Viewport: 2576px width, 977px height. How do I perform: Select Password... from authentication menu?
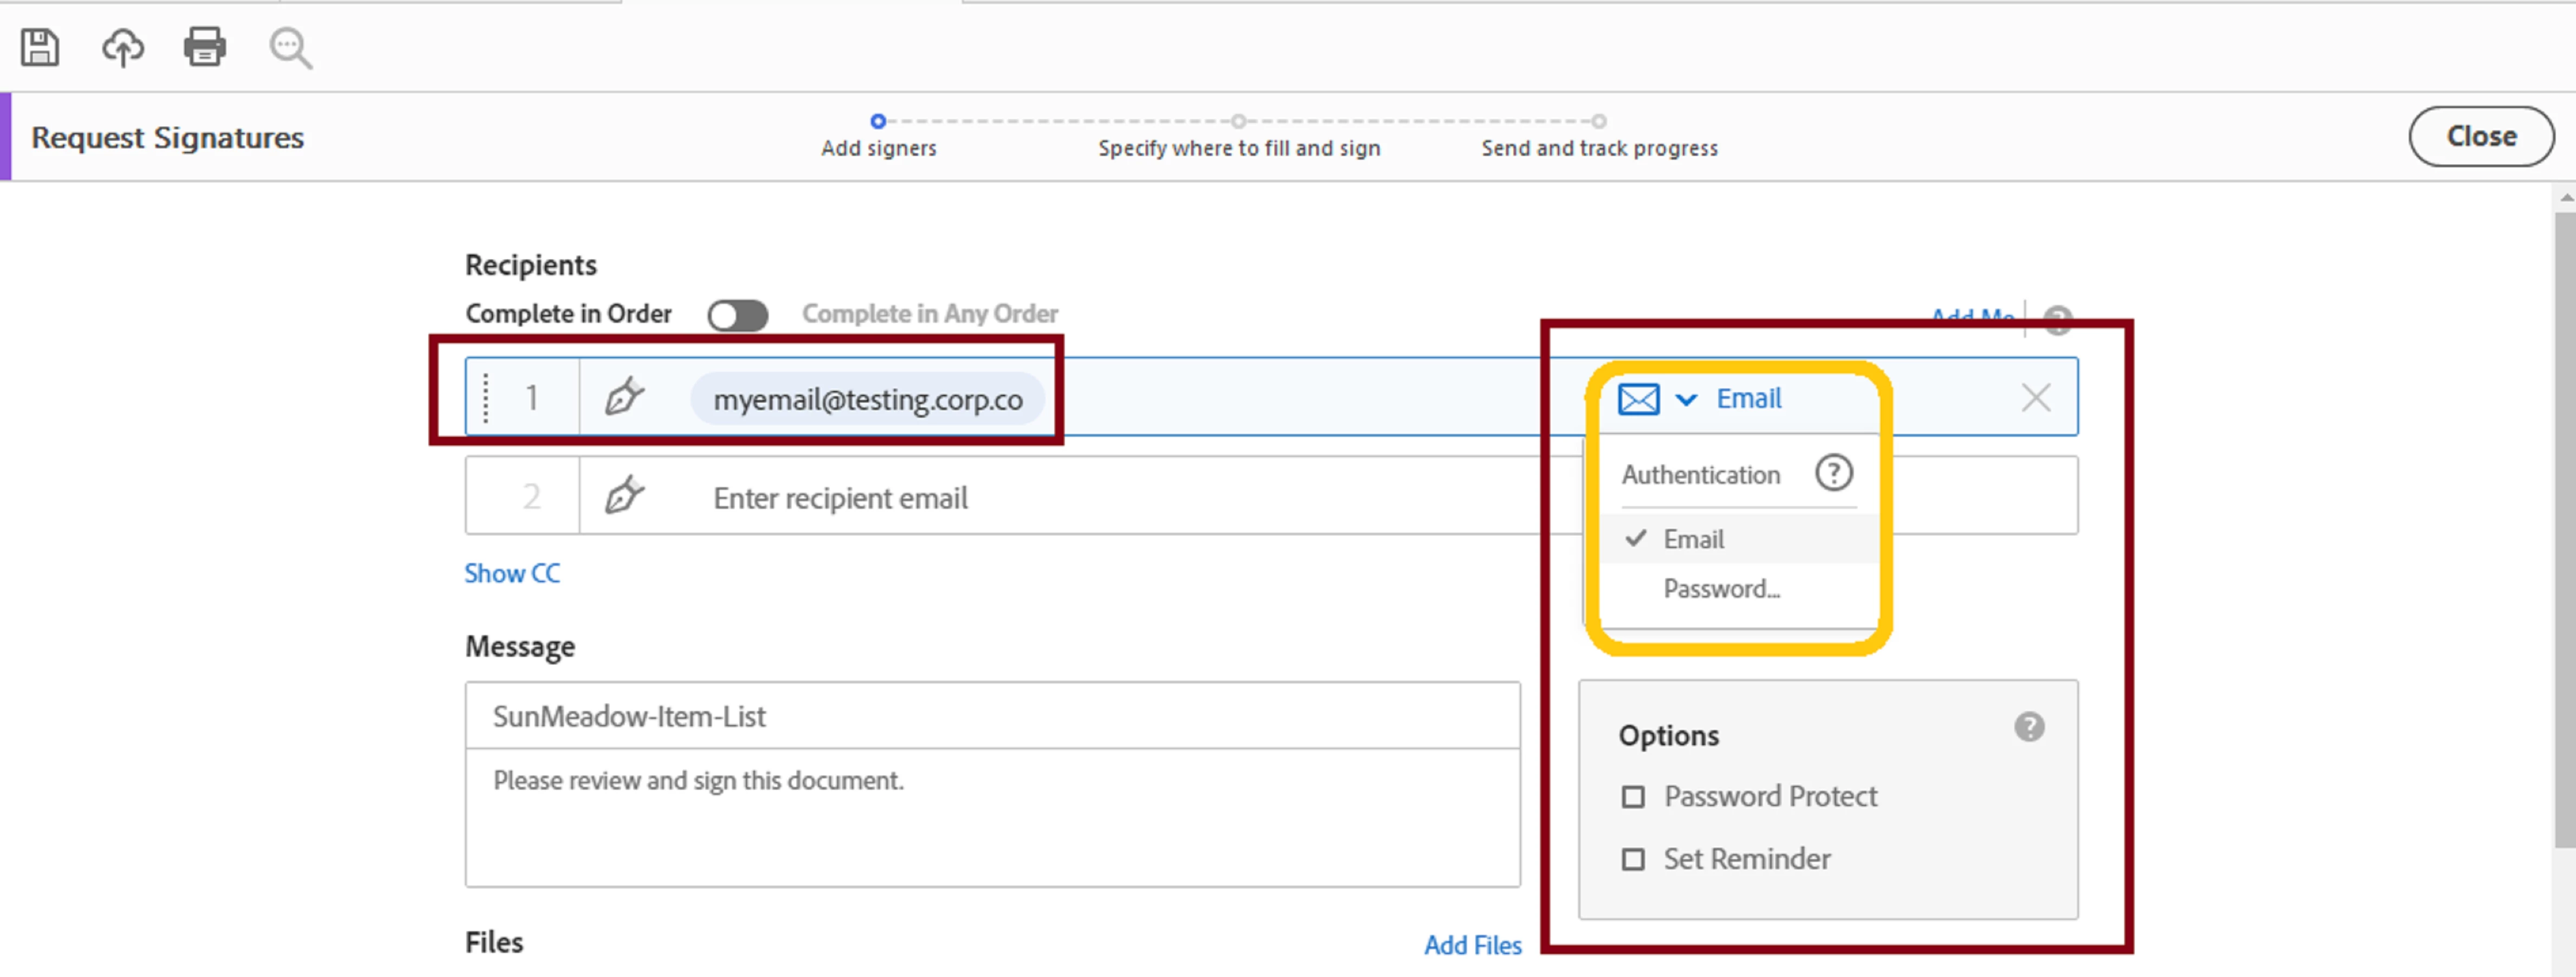click(1721, 589)
